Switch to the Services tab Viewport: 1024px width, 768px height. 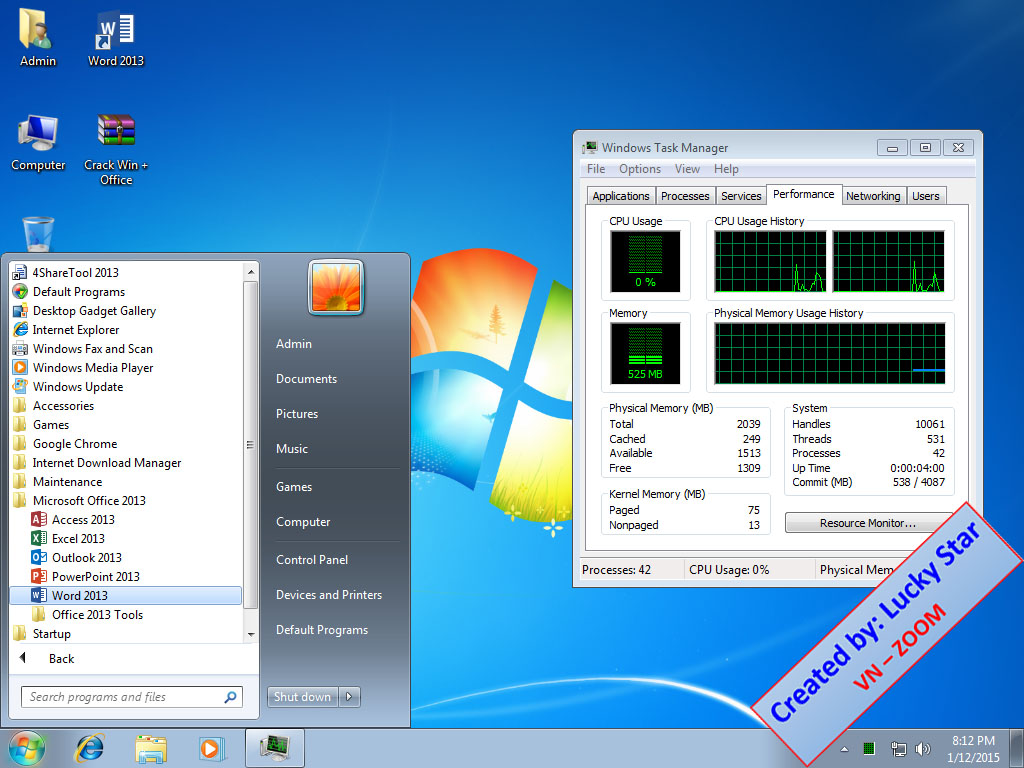pyautogui.click(x=741, y=196)
